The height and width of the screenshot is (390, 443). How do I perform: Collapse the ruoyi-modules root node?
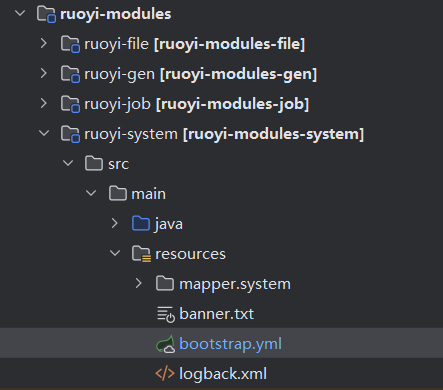tap(20, 14)
